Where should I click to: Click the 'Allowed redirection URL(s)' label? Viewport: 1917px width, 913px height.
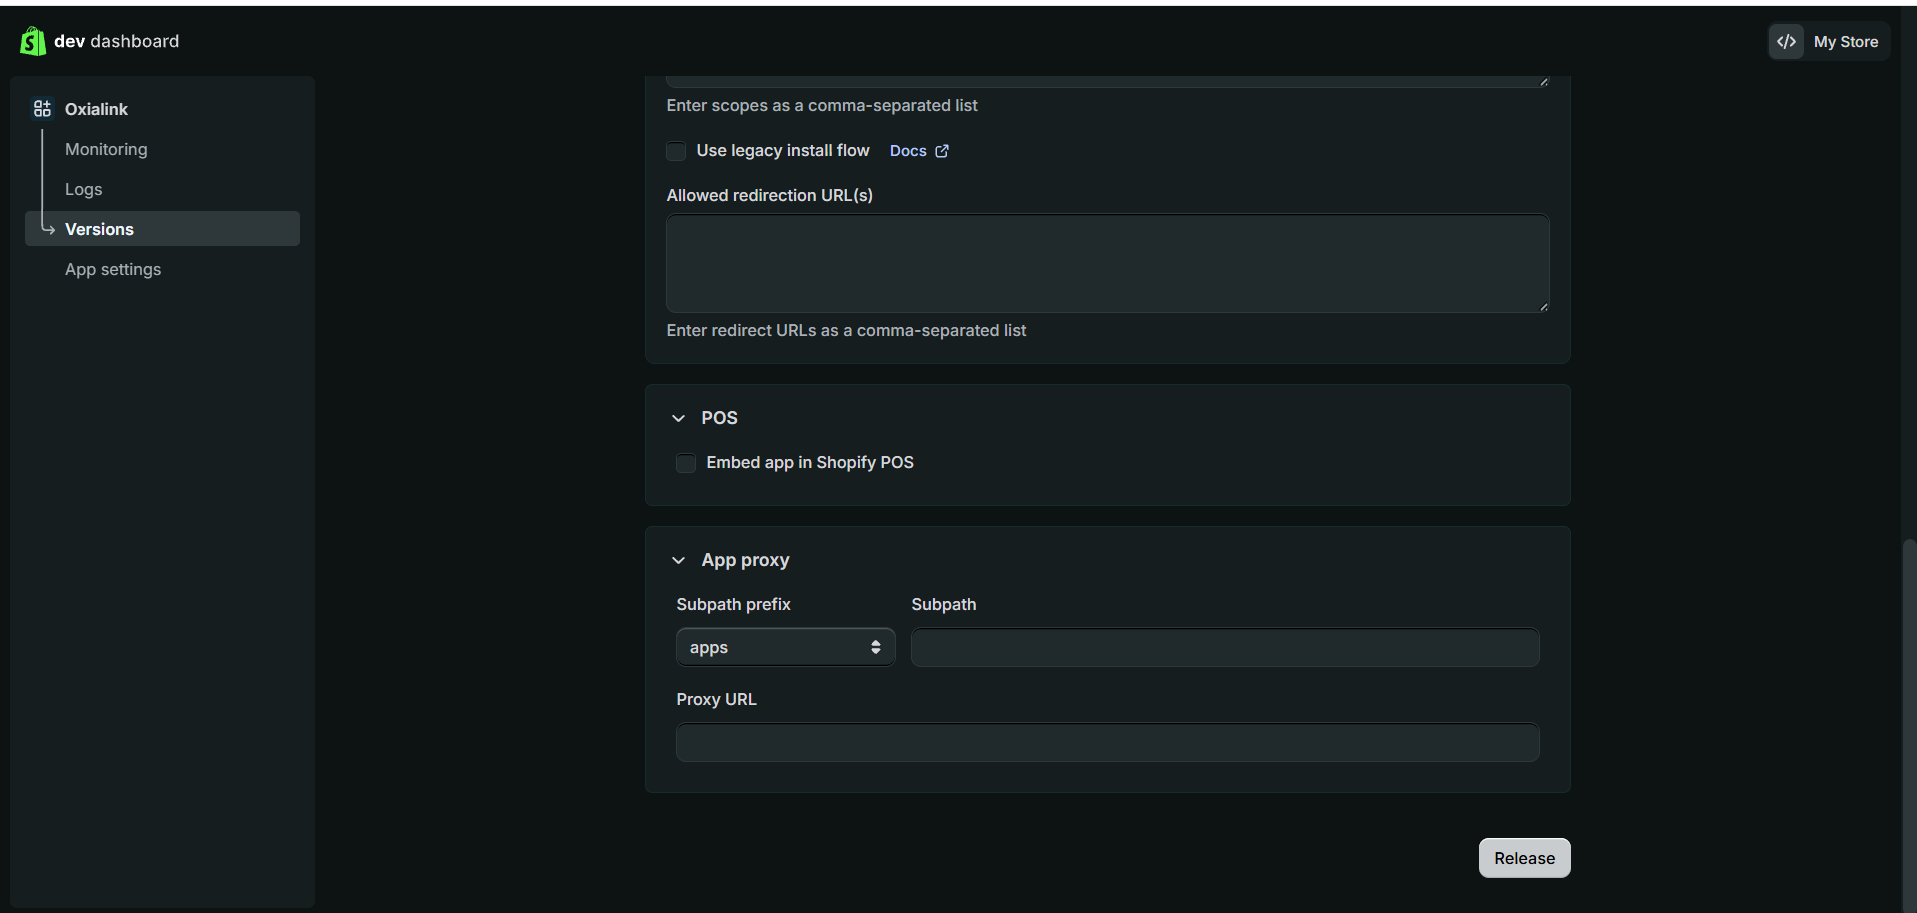click(x=769, y=195)
